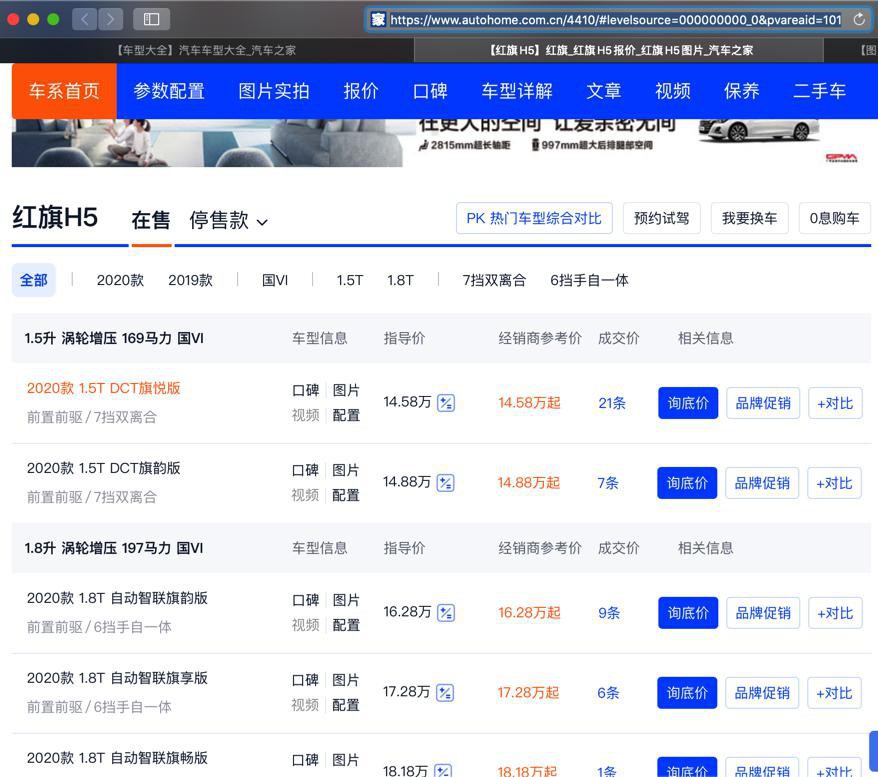This screenshot has height=777, width=878.
Task: Open the 视频 nav item
Action: 672,91
